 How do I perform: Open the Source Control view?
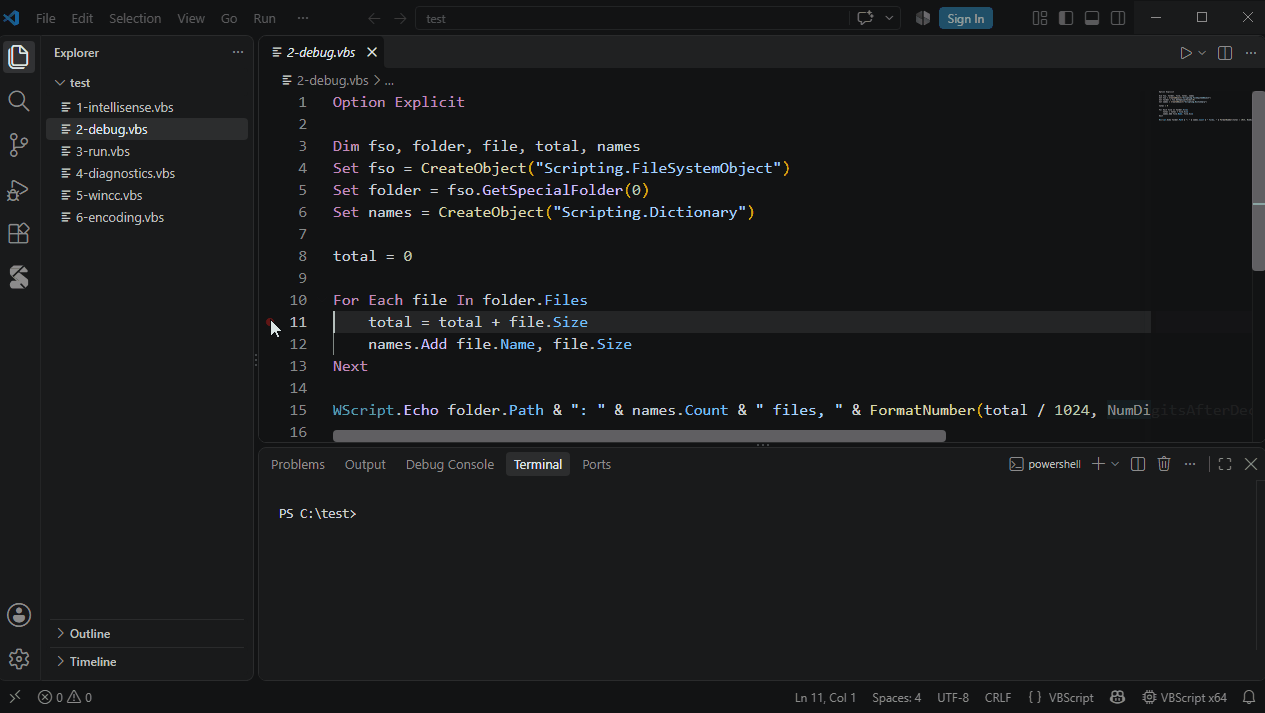(19, 145)
